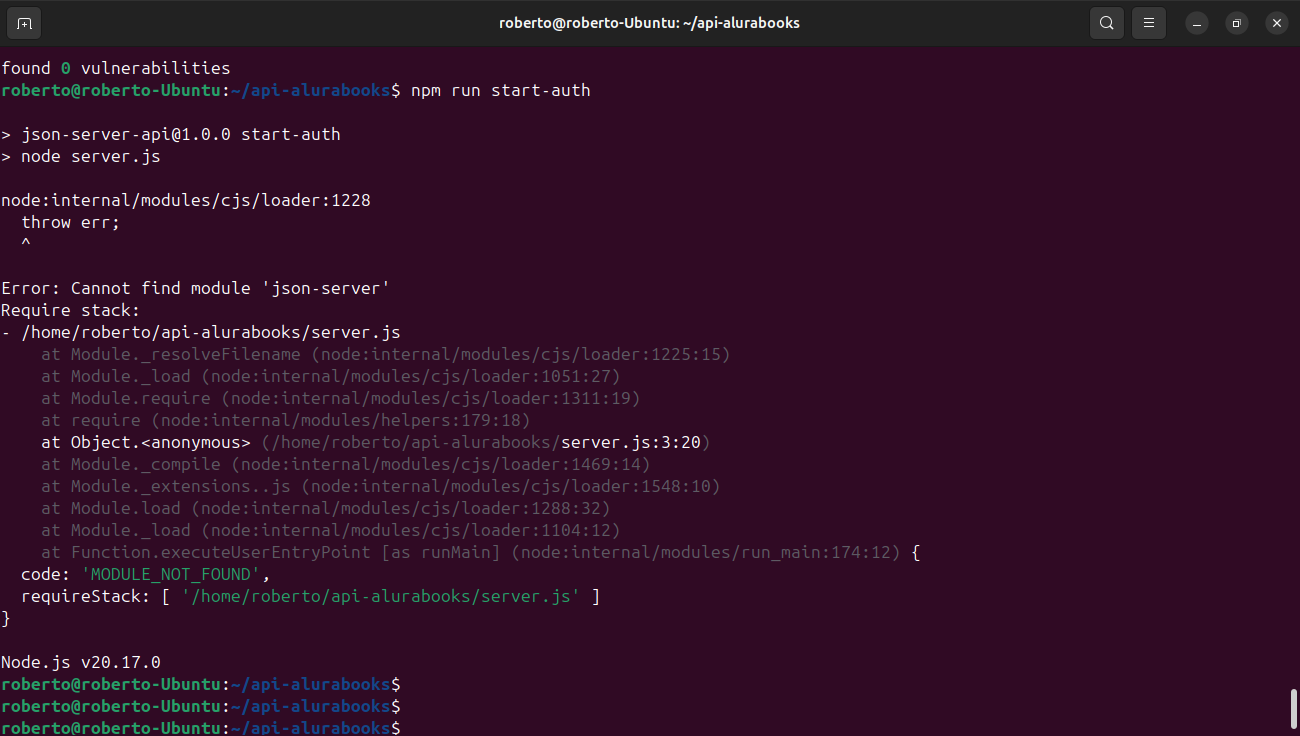Click 'at Module._extensions..js' stack line
1300x736 pixels.
tap(381, 486)
